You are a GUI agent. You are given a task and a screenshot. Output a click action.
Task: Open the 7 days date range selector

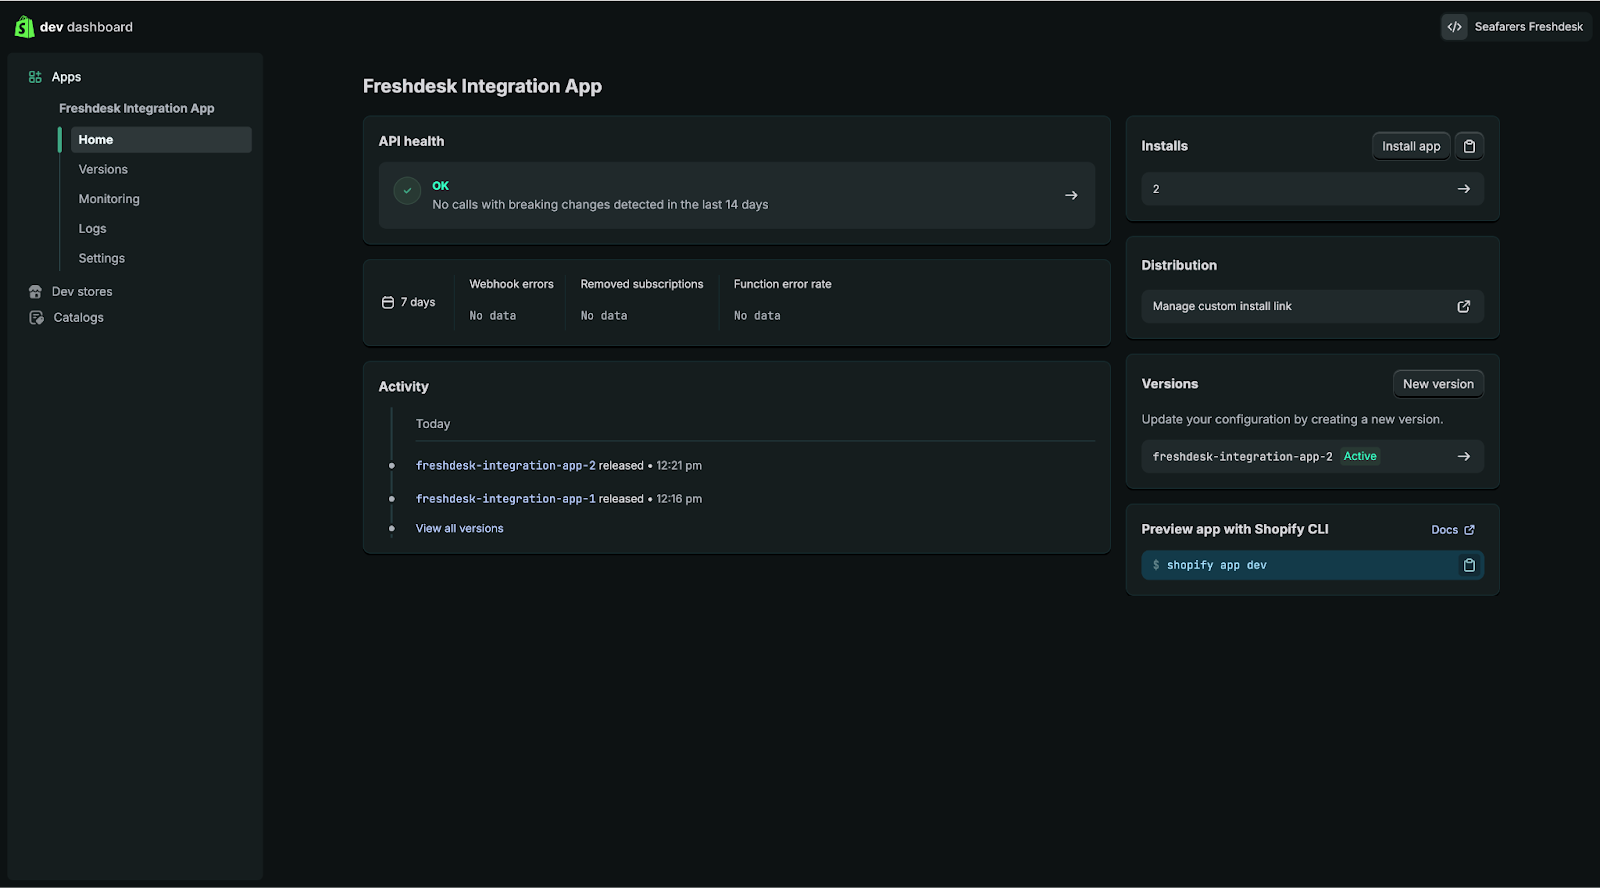(x=409, y=302)
